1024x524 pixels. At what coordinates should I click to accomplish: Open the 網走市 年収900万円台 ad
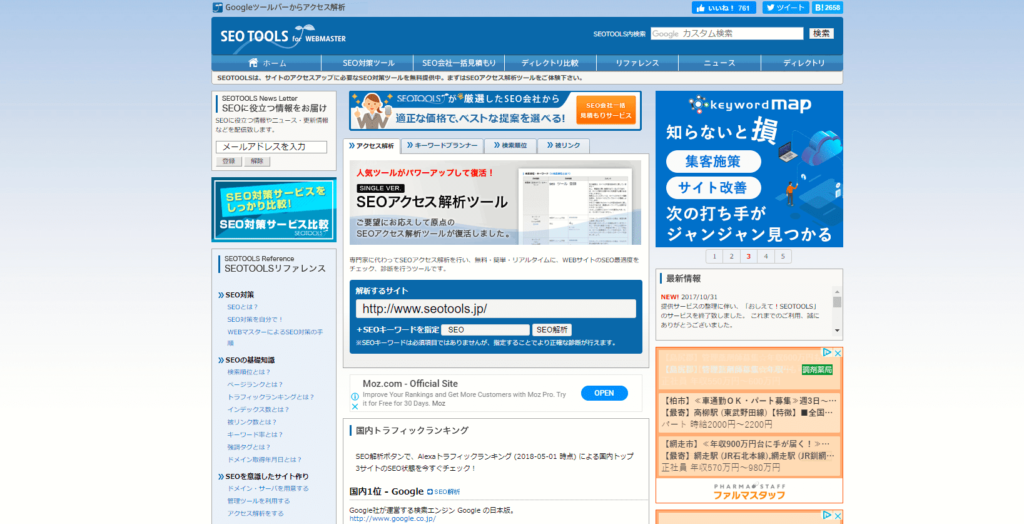click(x=749, y=455)
